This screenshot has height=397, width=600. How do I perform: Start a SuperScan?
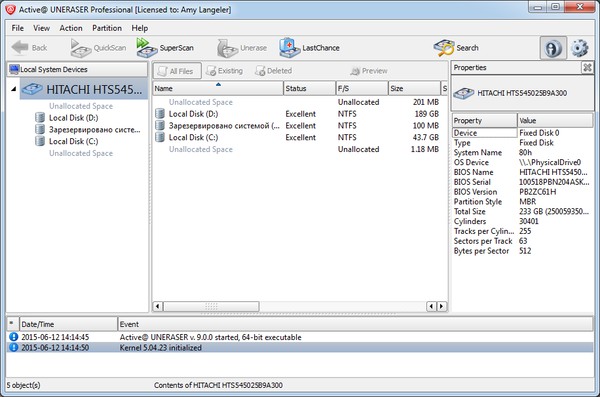[165, 48]
